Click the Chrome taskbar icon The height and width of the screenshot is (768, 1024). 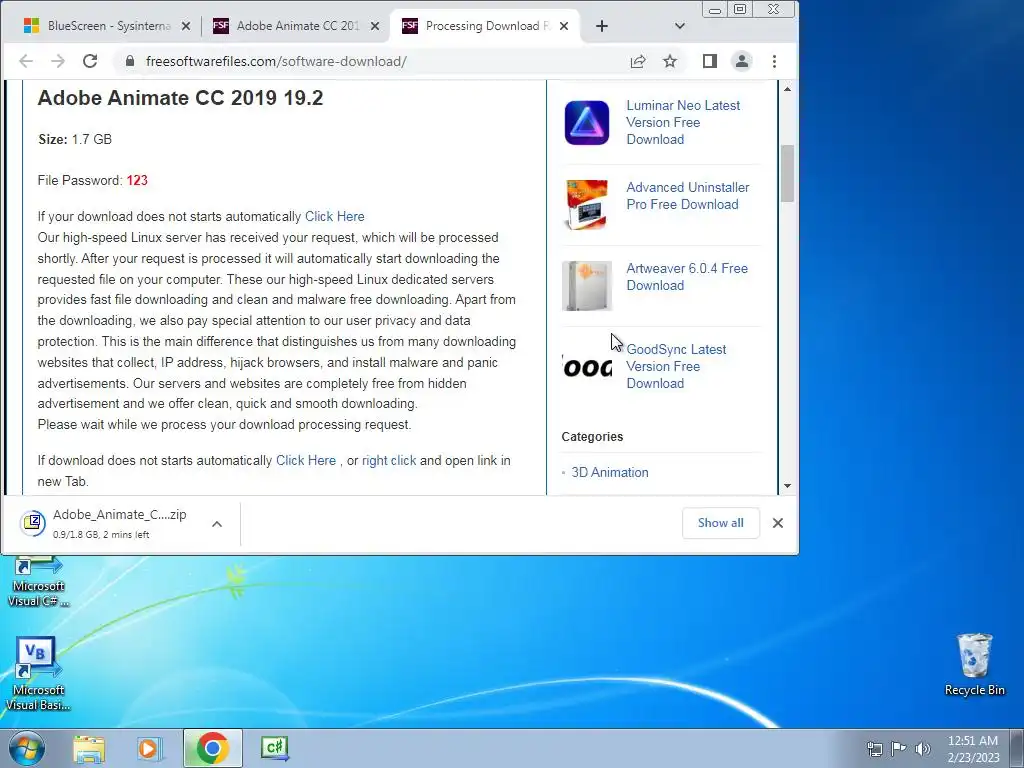click(x=212, y=748)
